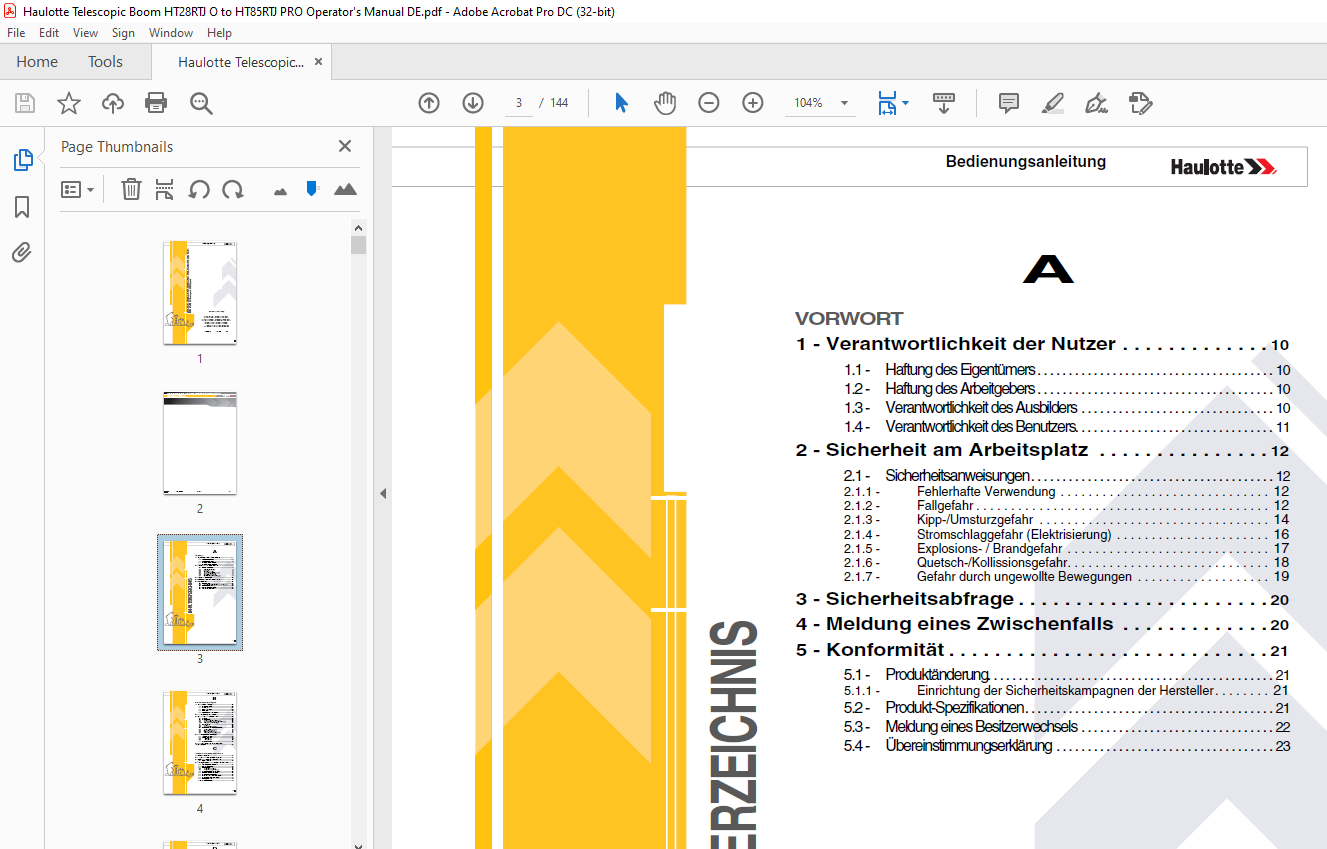This screenshot has width=1327, height=849.
Task: Open the find text magnifier
Action: coord(201,103)
